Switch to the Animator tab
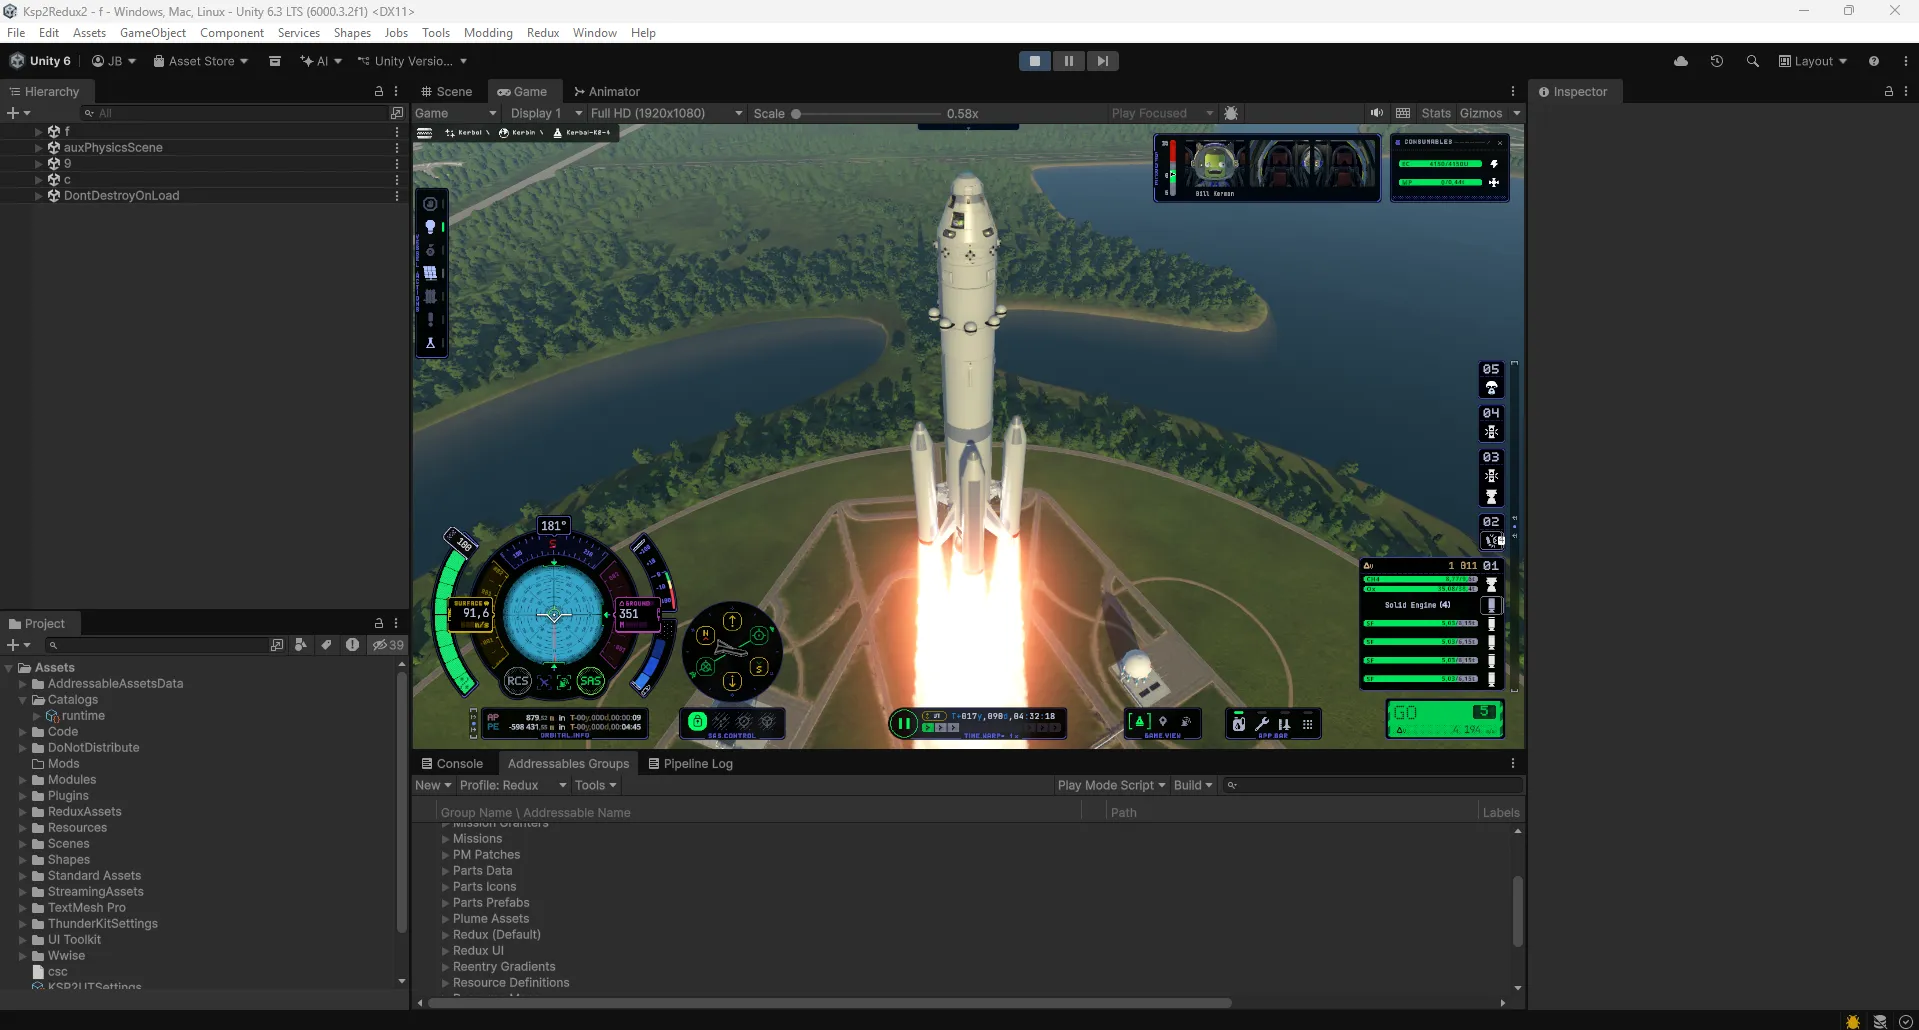Image resolution: width=1919 pixels, height=1030 pixels. point(607,91)
